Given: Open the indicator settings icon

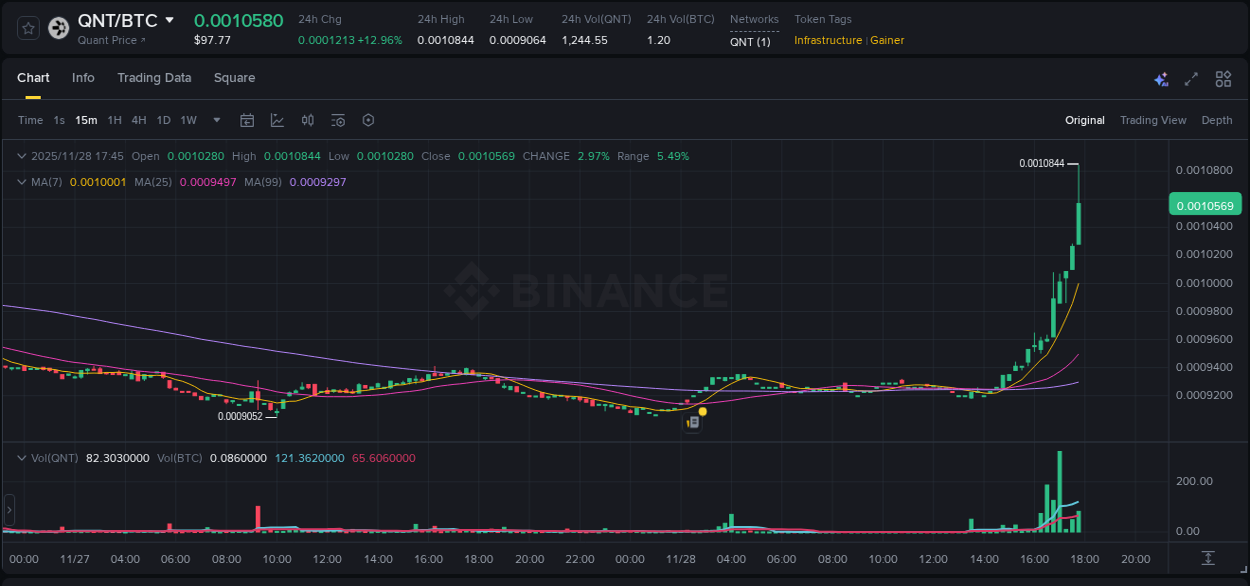Looking at the screenshot, I should [337, 120].
